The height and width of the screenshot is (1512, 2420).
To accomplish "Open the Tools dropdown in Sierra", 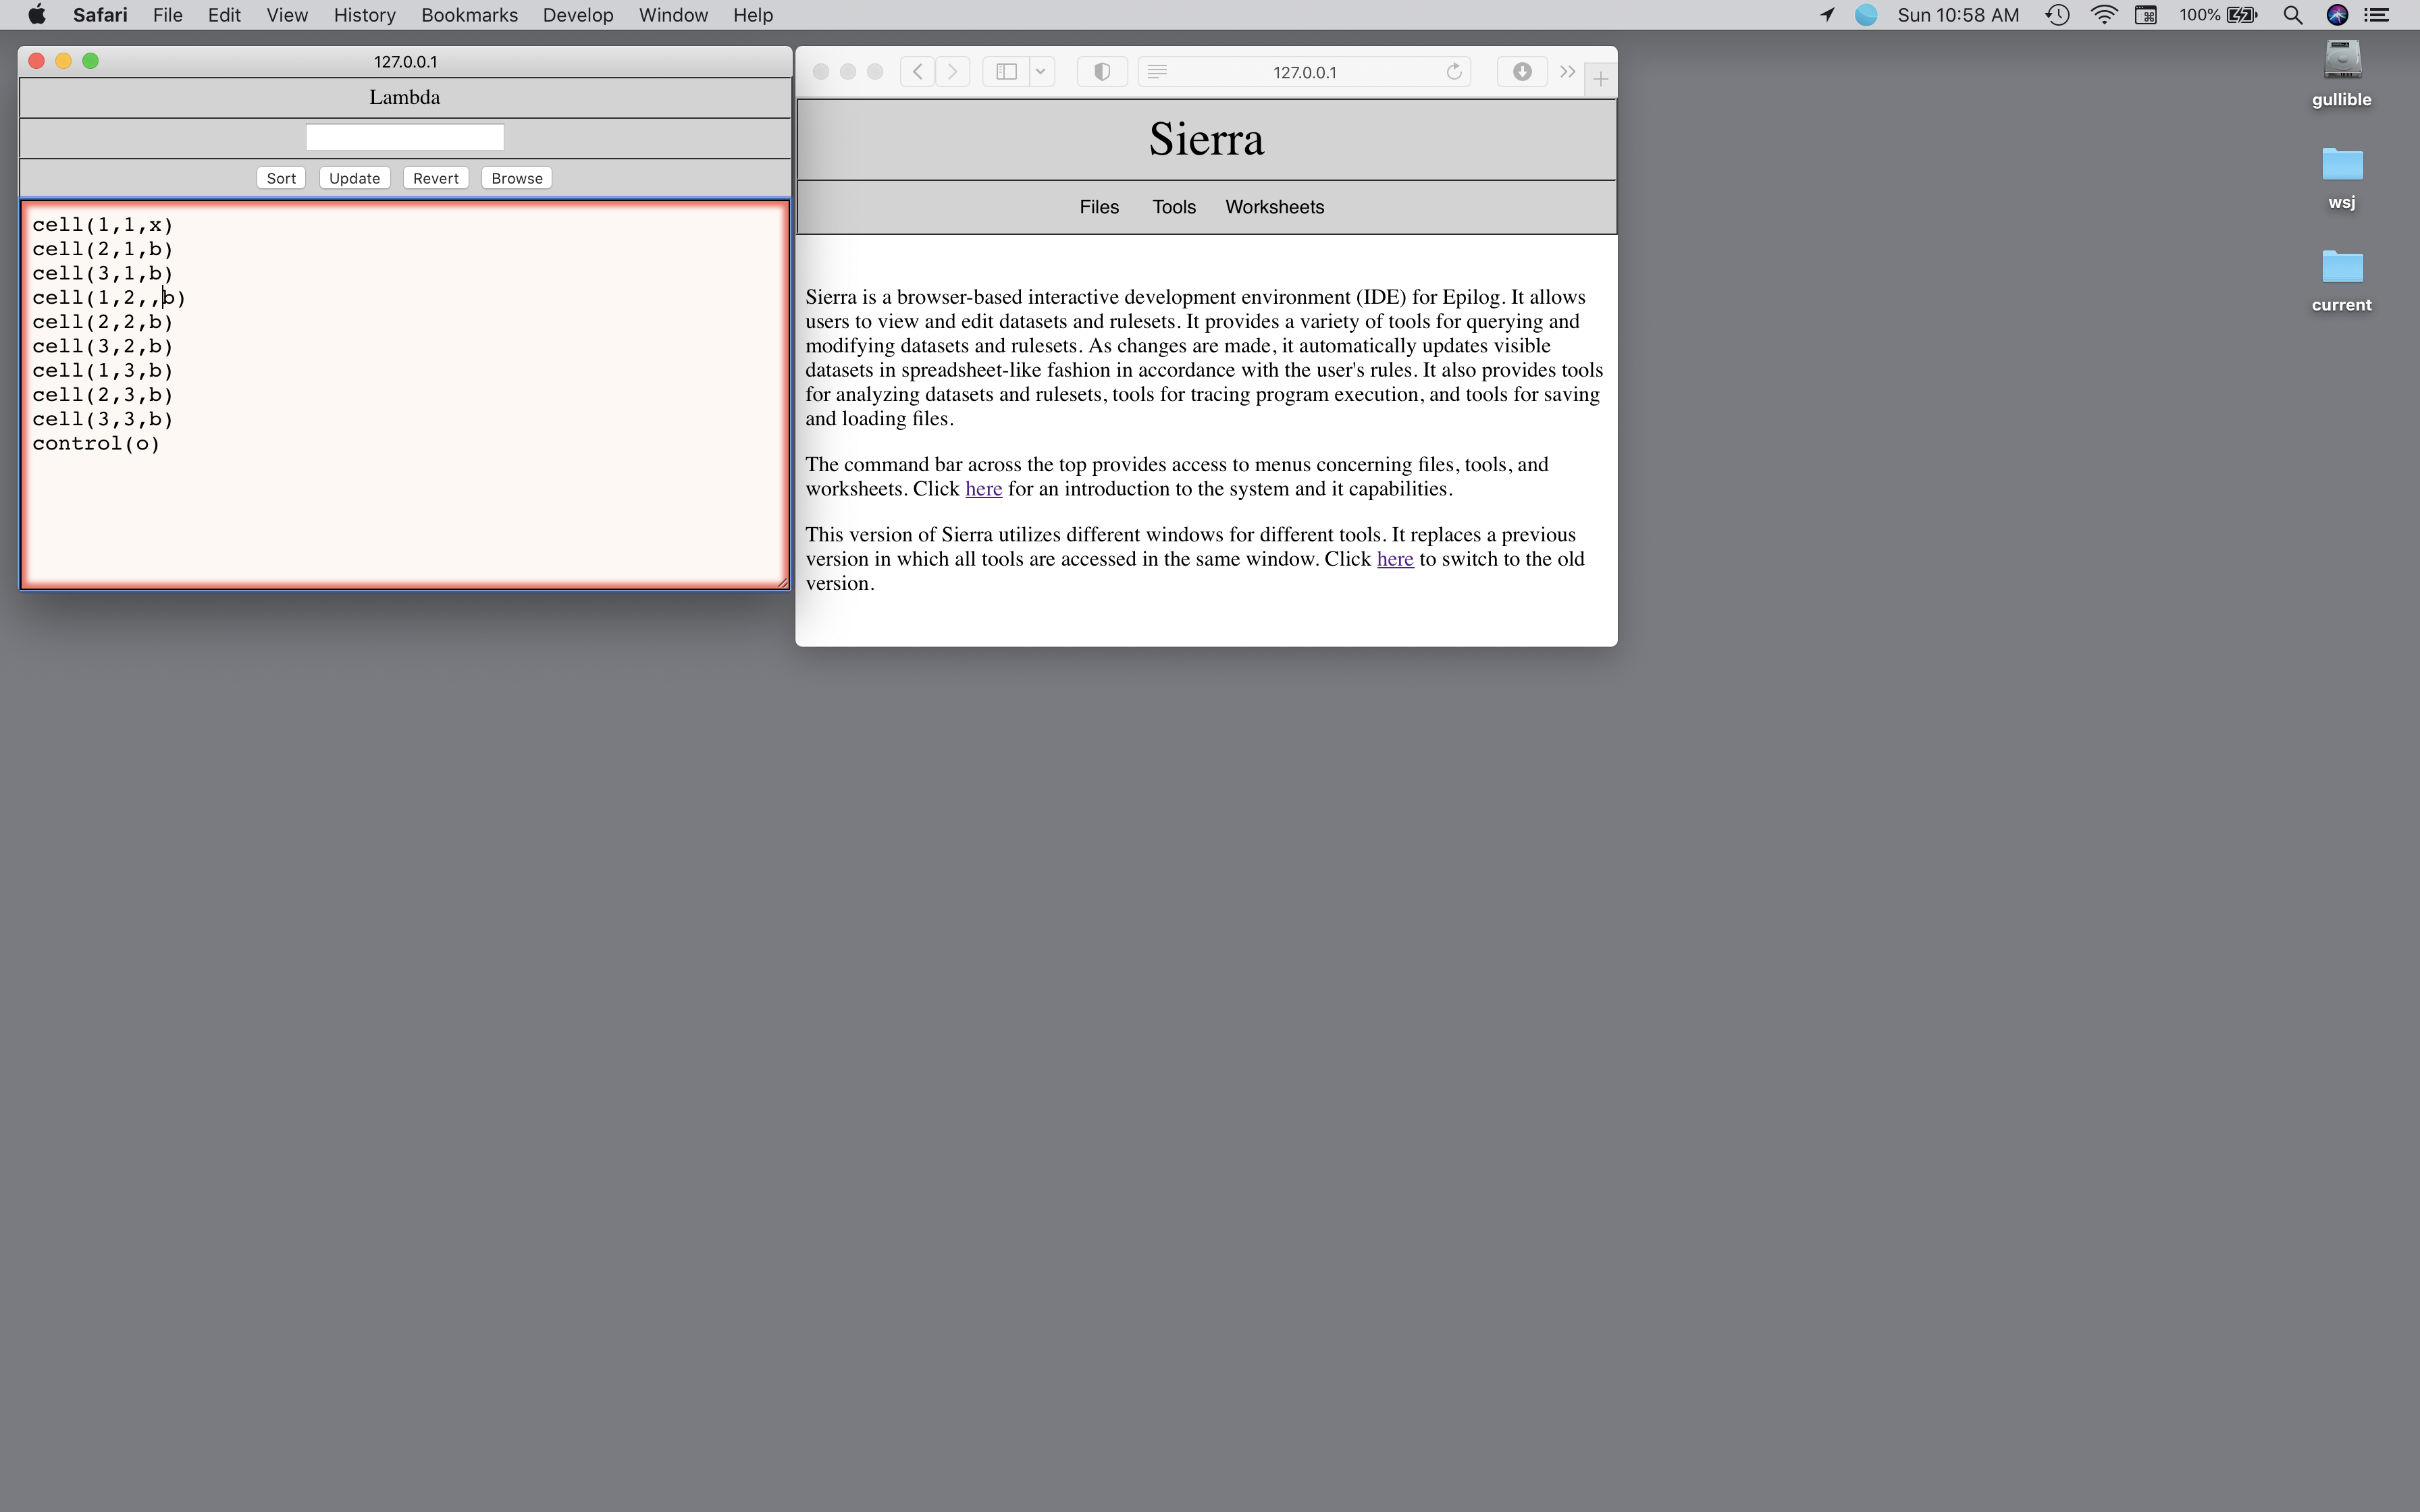I will click(1173, 207).
